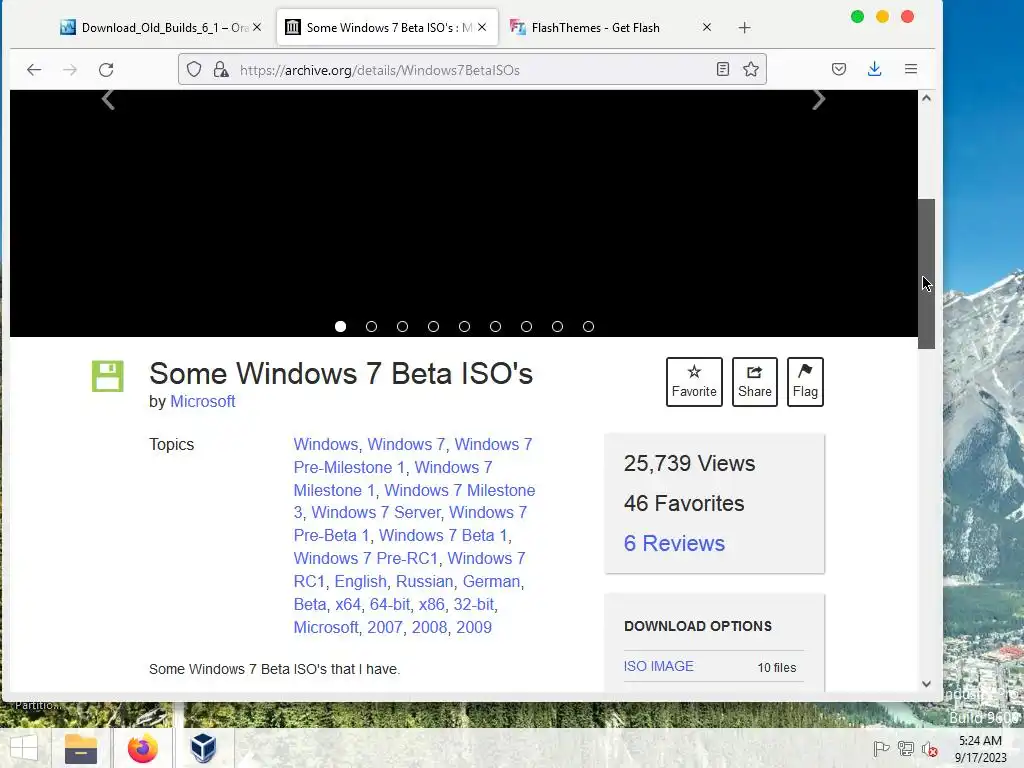The height and width of the screenshot is (768, 1024).
Task: Select the second carousel dot
Action: point(372,327)
